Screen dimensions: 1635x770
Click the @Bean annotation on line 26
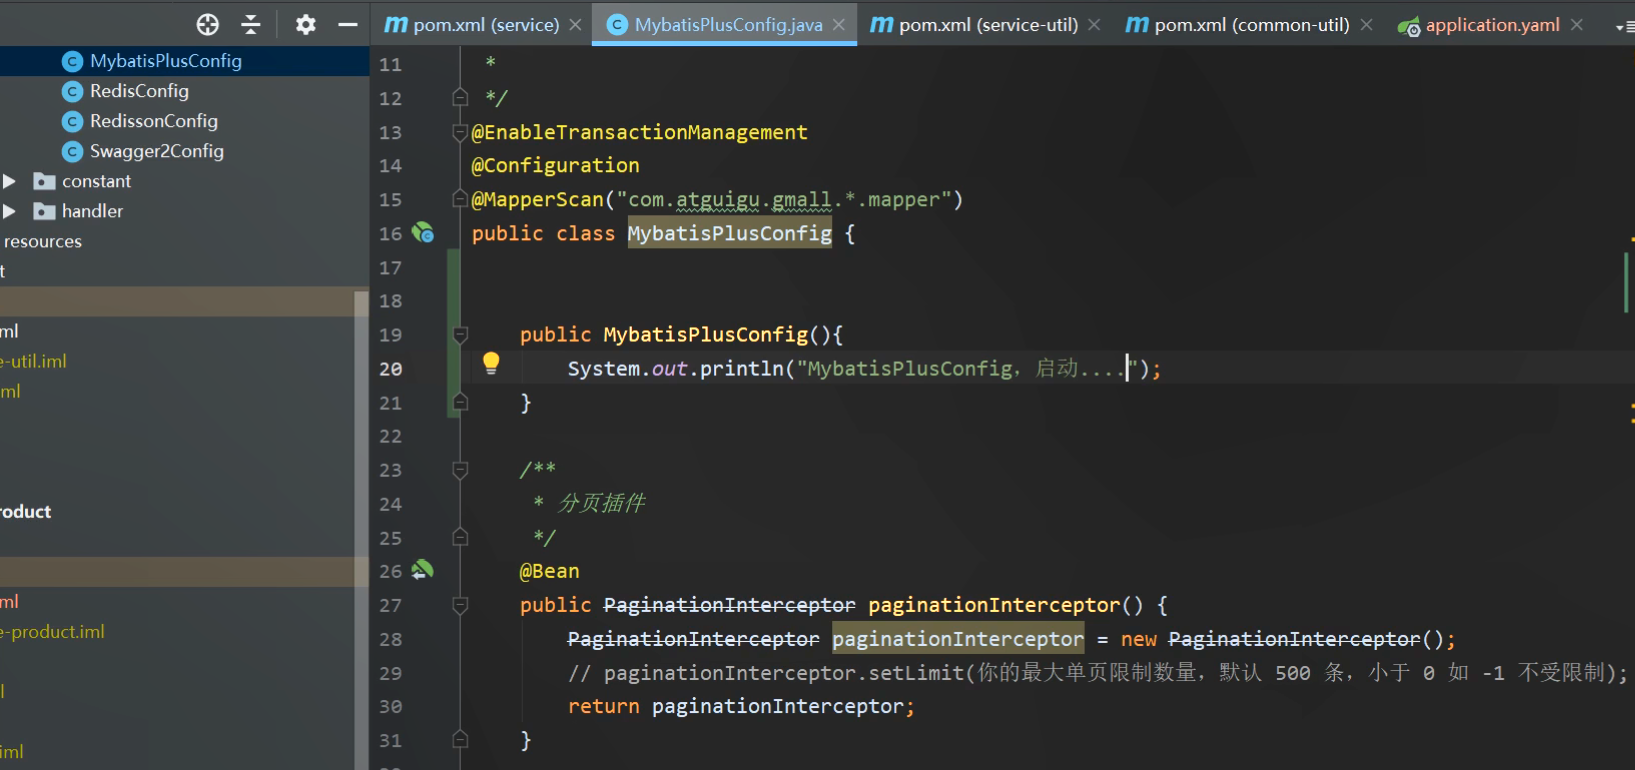click(x=549, y=571)
